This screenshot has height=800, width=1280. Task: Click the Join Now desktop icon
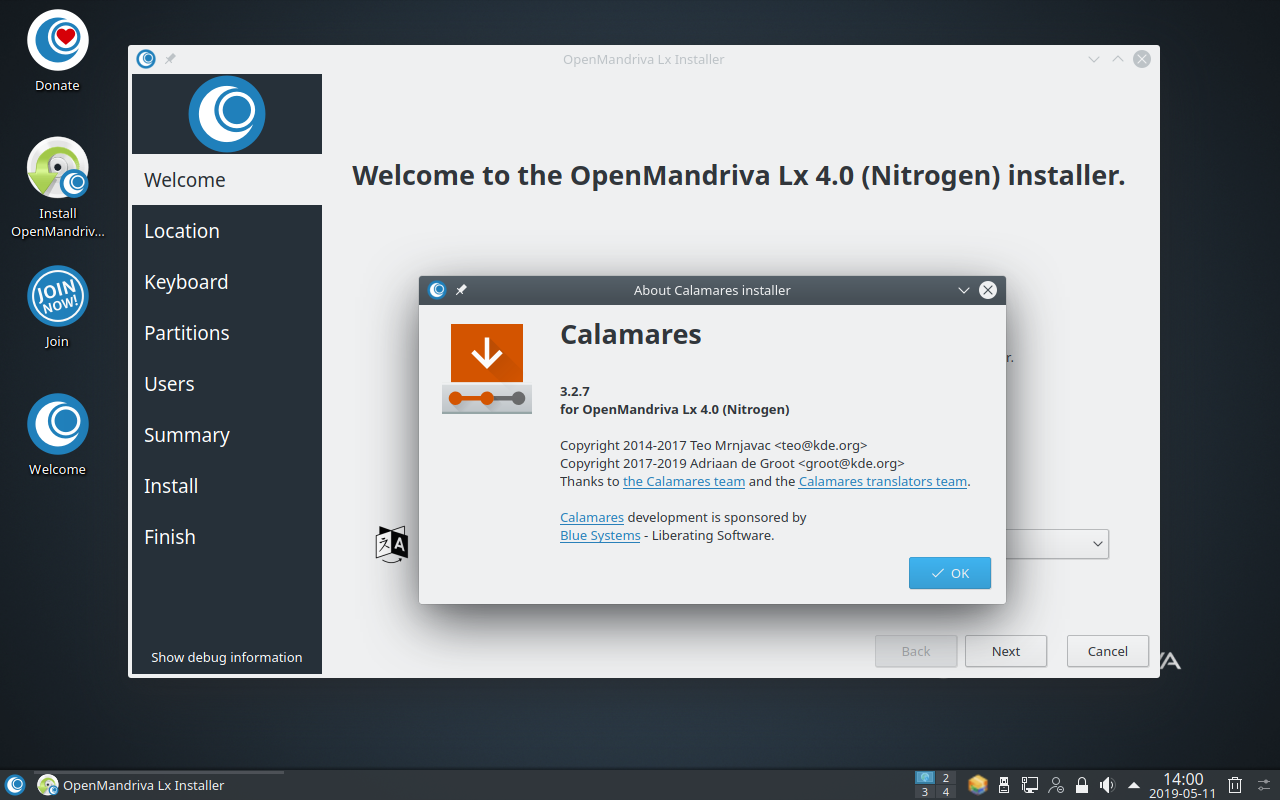(x=57, y=296)
